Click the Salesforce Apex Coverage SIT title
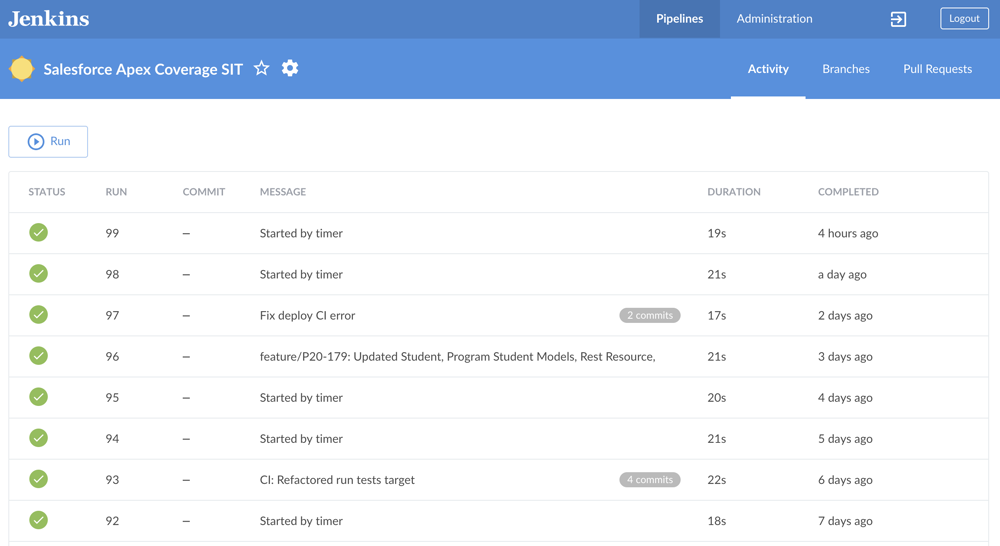The image size is (1000, 546). pos(143,69)
